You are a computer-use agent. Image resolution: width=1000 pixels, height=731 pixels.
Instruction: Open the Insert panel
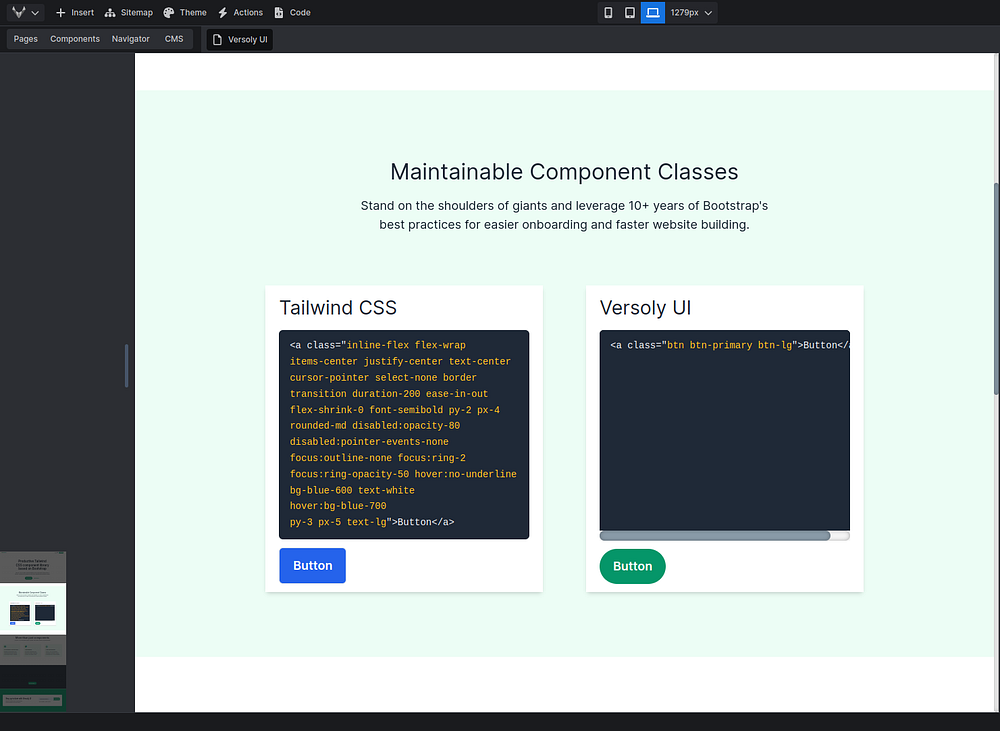[75, 13]
